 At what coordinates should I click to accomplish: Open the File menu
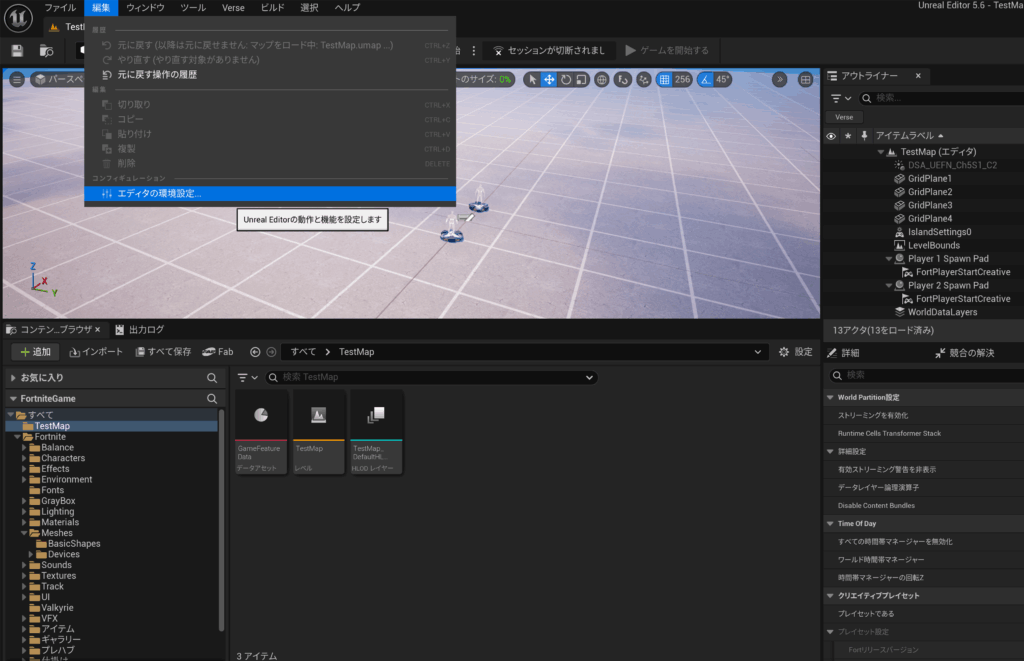(x=60, y=8)
